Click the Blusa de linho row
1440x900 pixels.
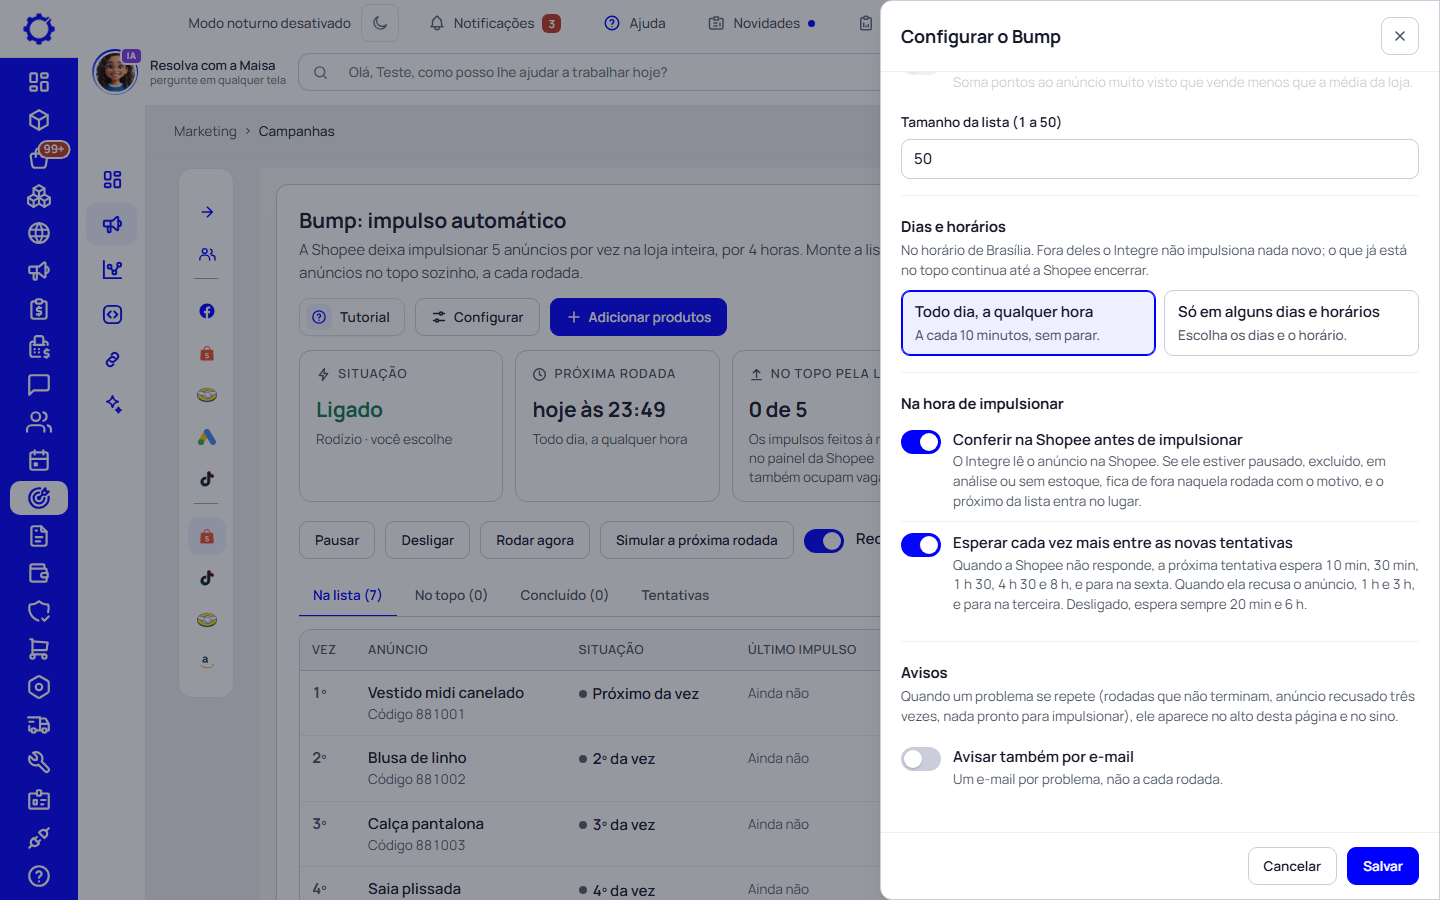click(x=590, y=768)
